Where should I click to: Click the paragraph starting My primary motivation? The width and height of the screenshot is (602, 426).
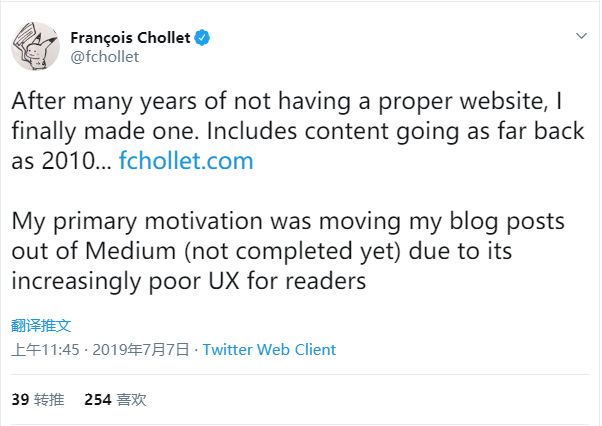click(x=288, y=251)
